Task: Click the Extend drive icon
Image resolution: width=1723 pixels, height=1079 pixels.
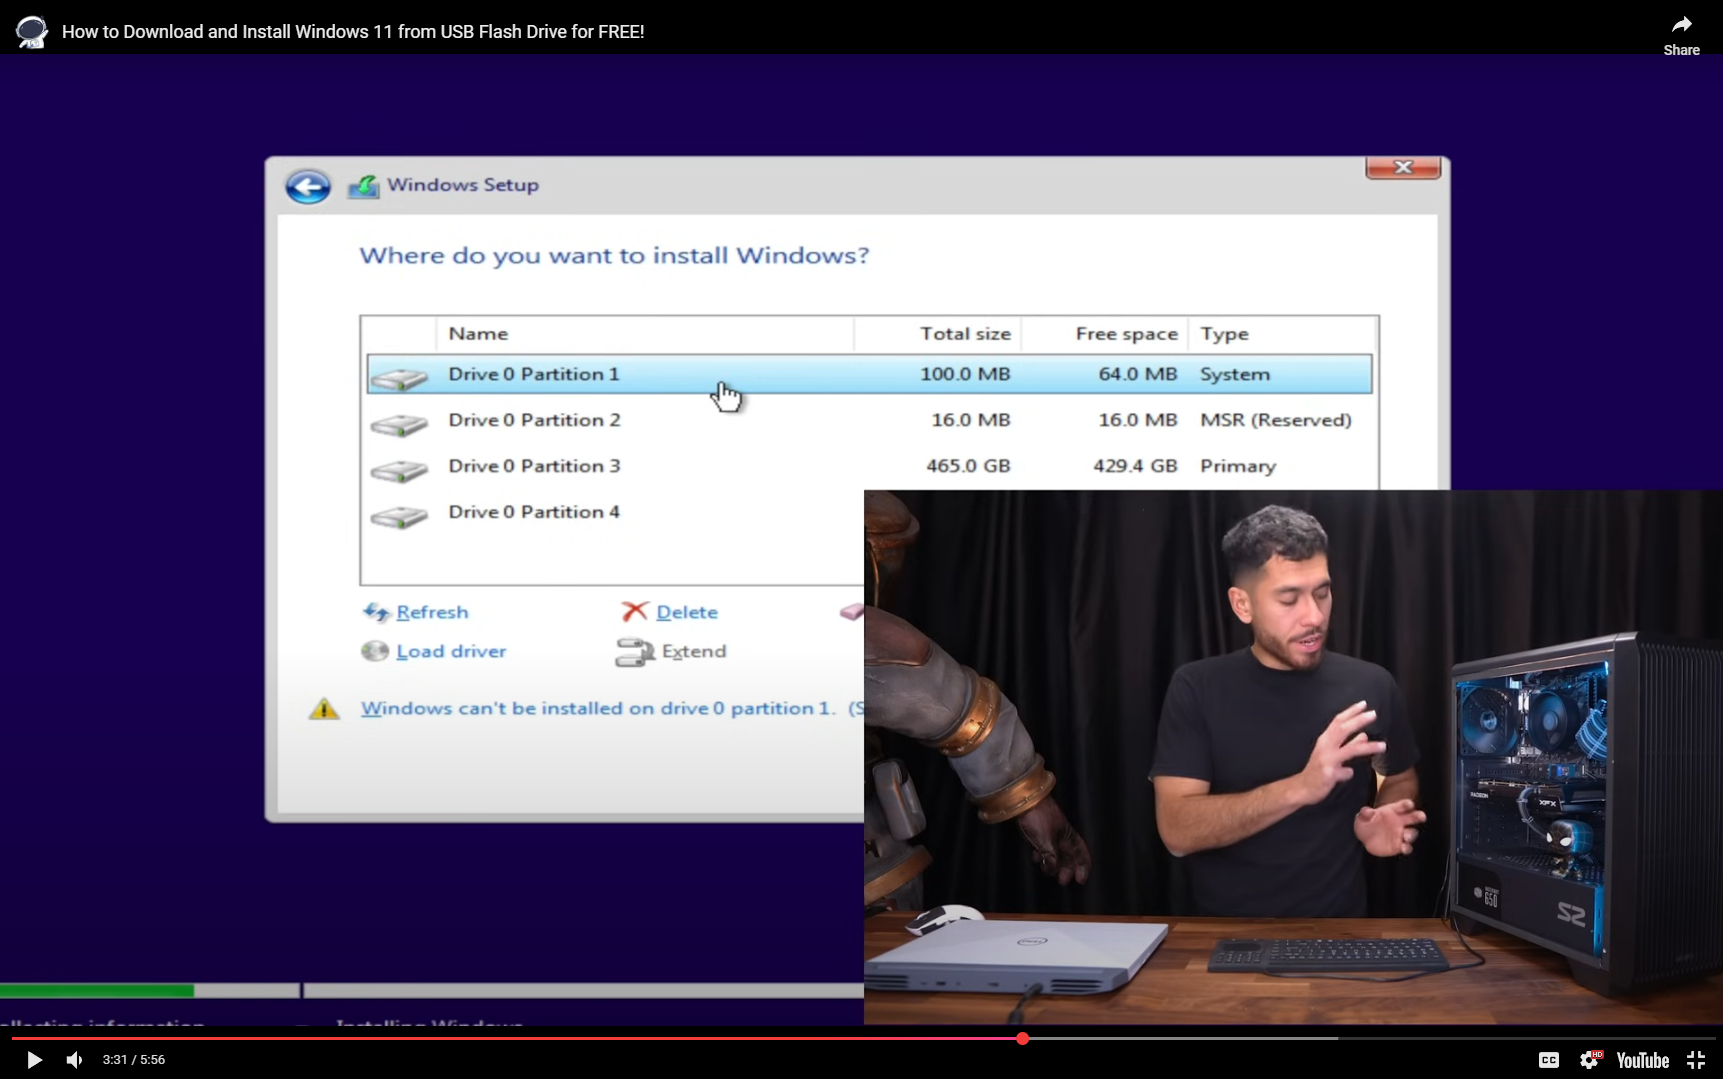Action: pos(635,652)
